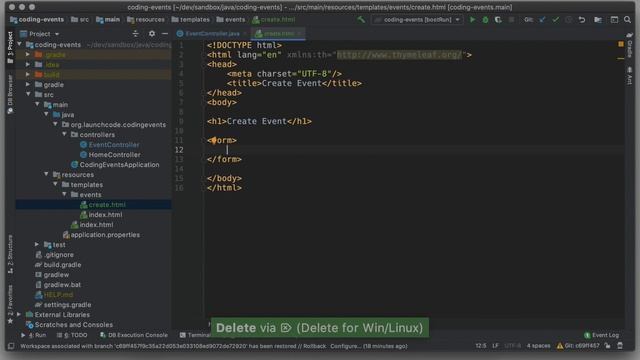Click the Git update project arrow icon
Screen dimensions: 640x360
pos(542,20)
